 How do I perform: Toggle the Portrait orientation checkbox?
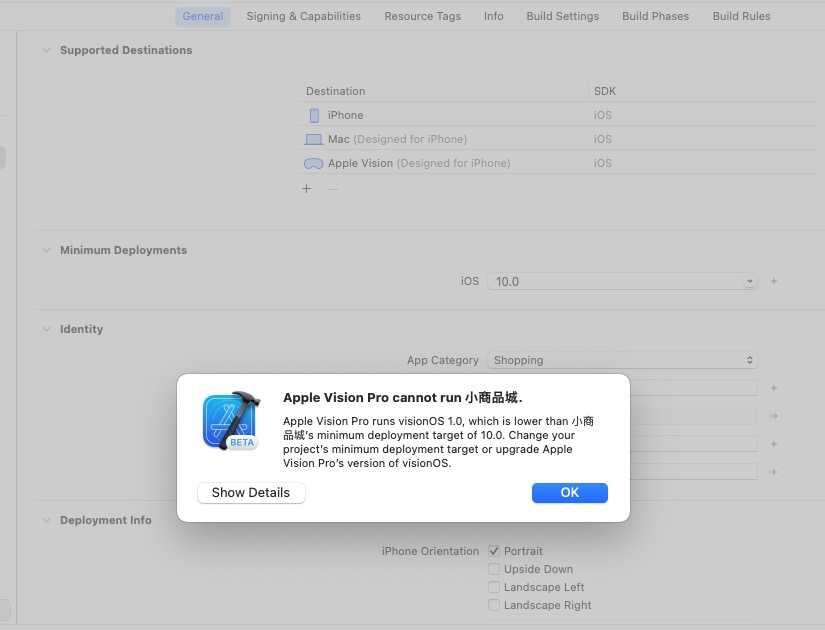pos(494,551)
